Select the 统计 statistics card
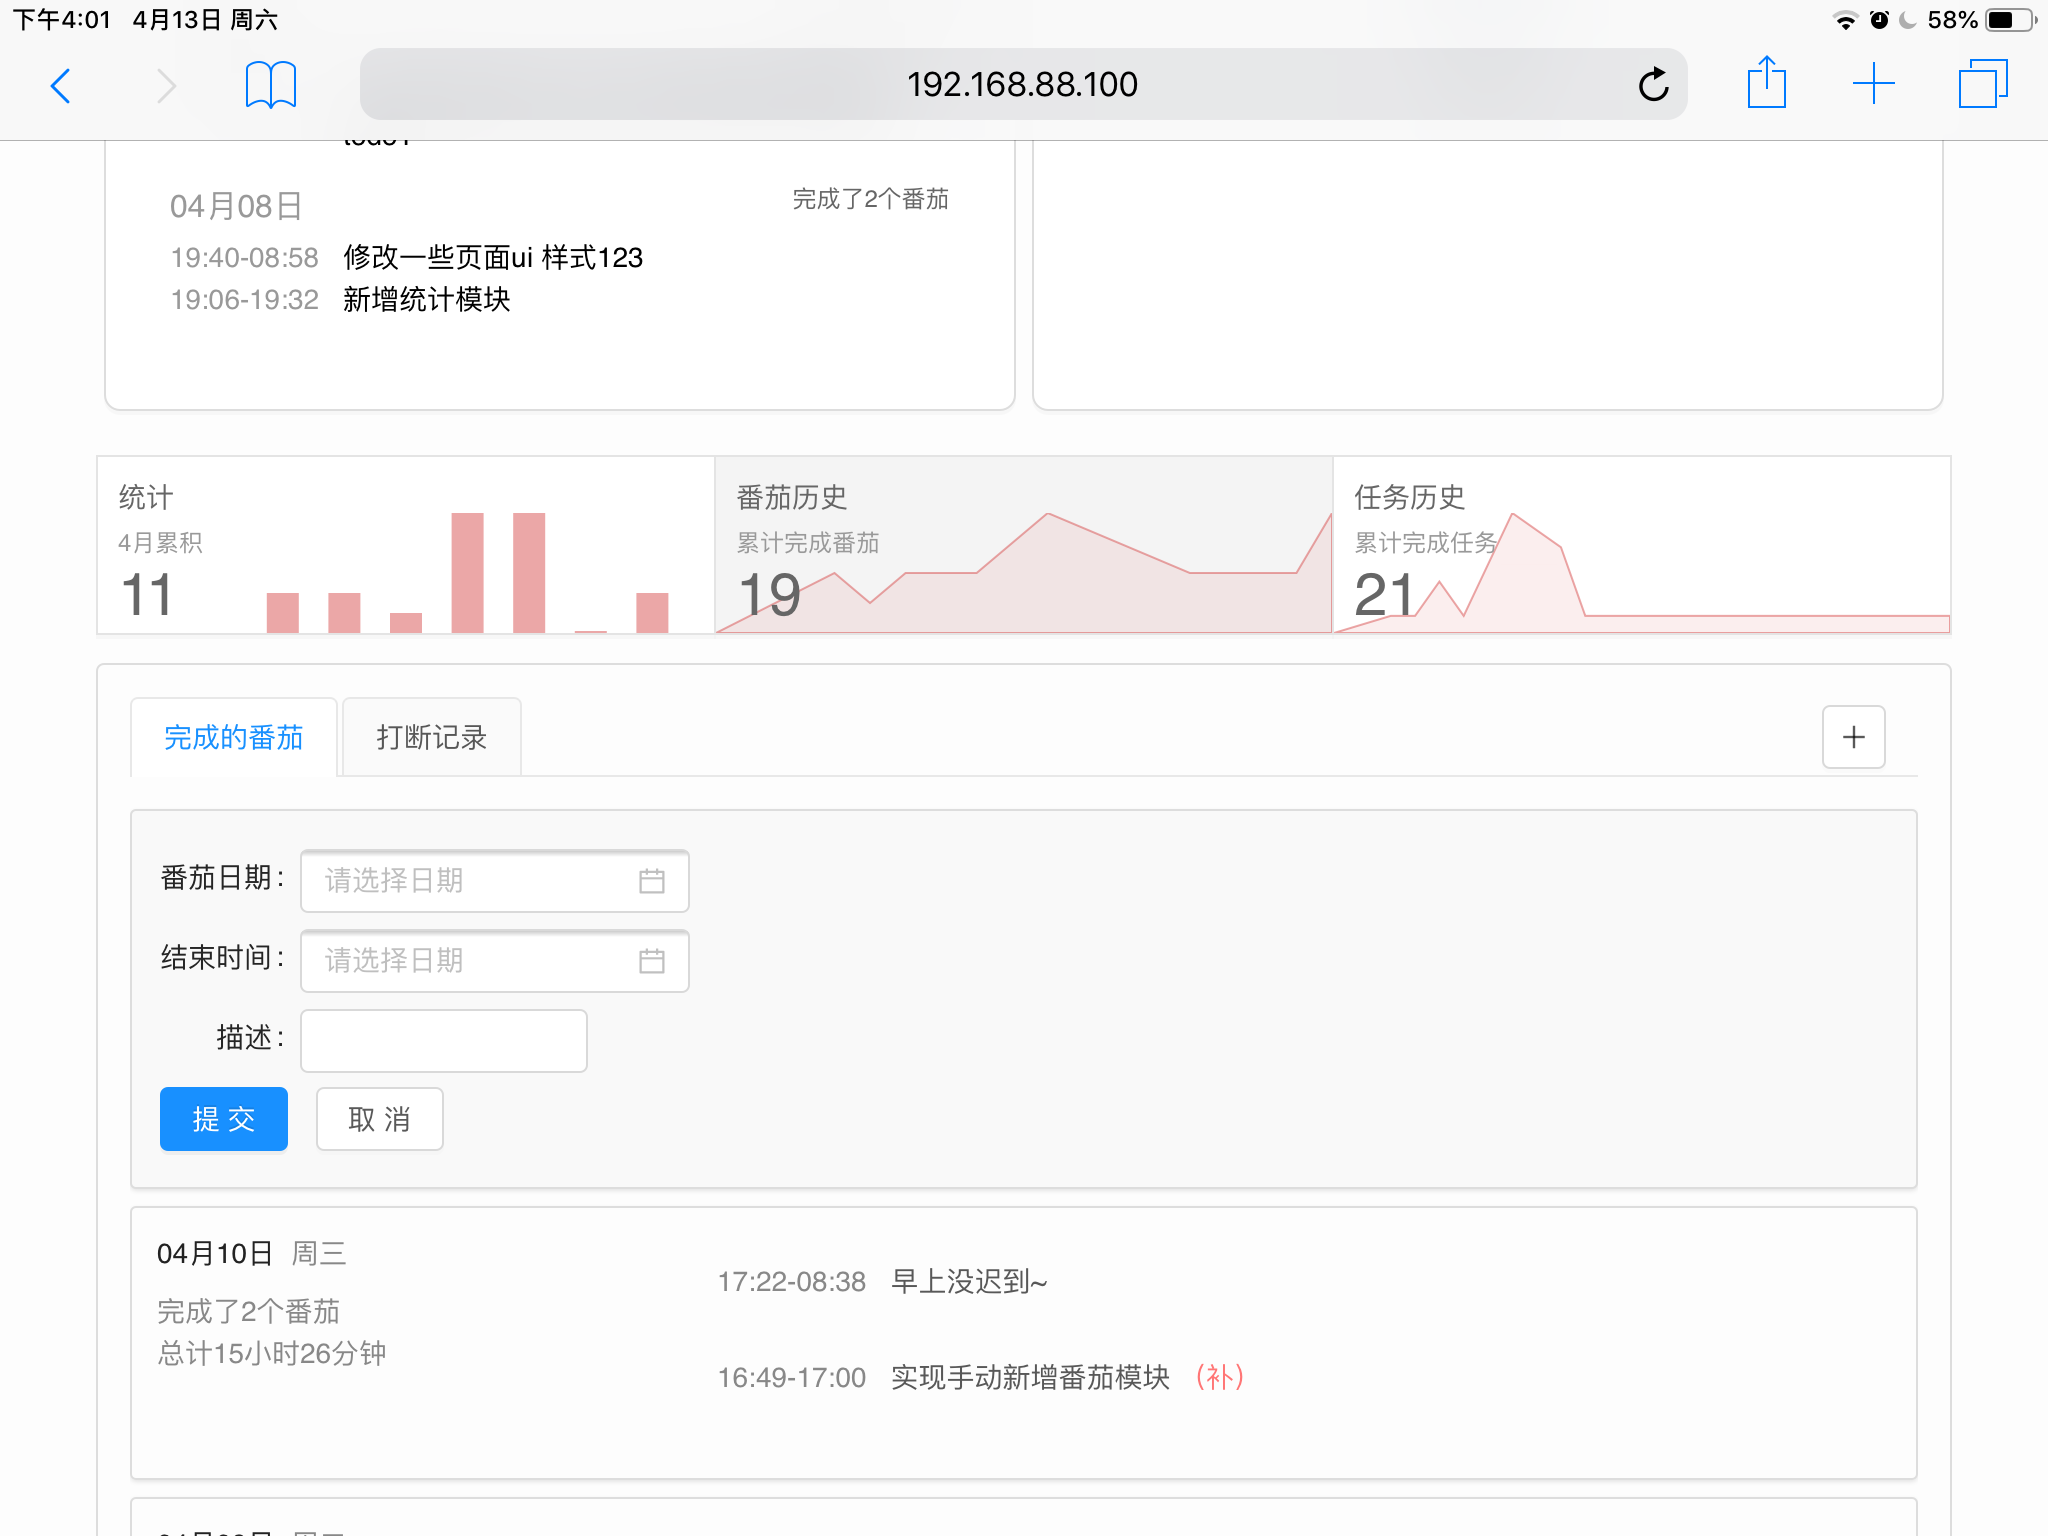2048x1536 pixels. [x=406, y=545]
